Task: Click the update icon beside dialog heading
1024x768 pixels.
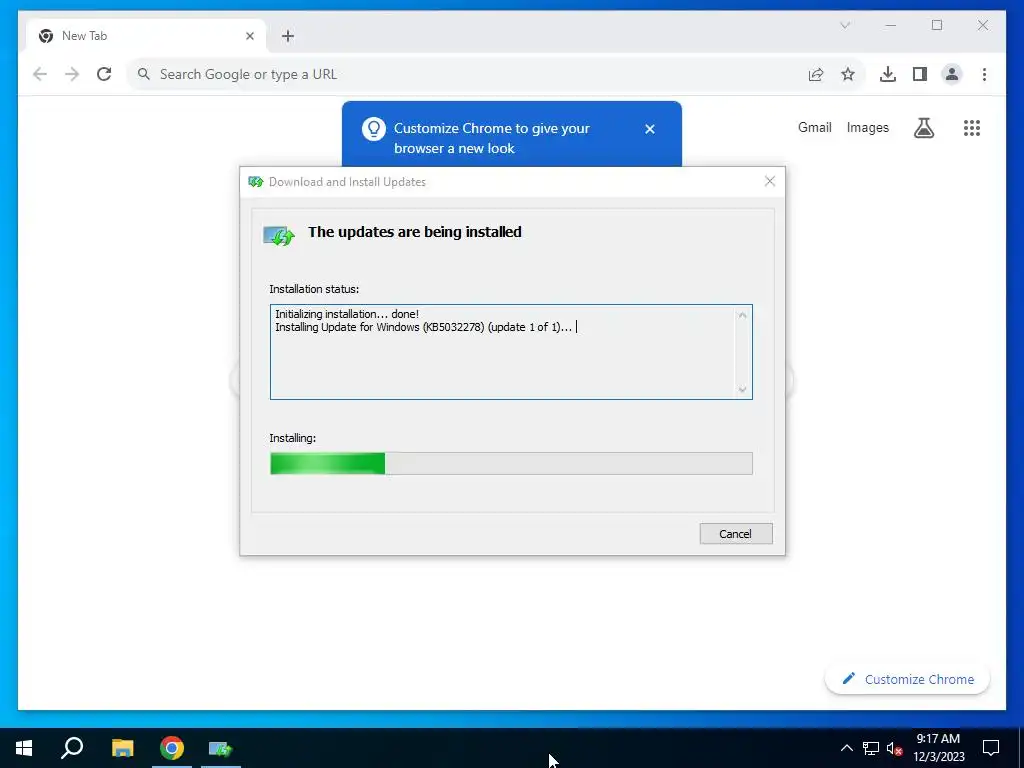Action: [x=279, y=235]
